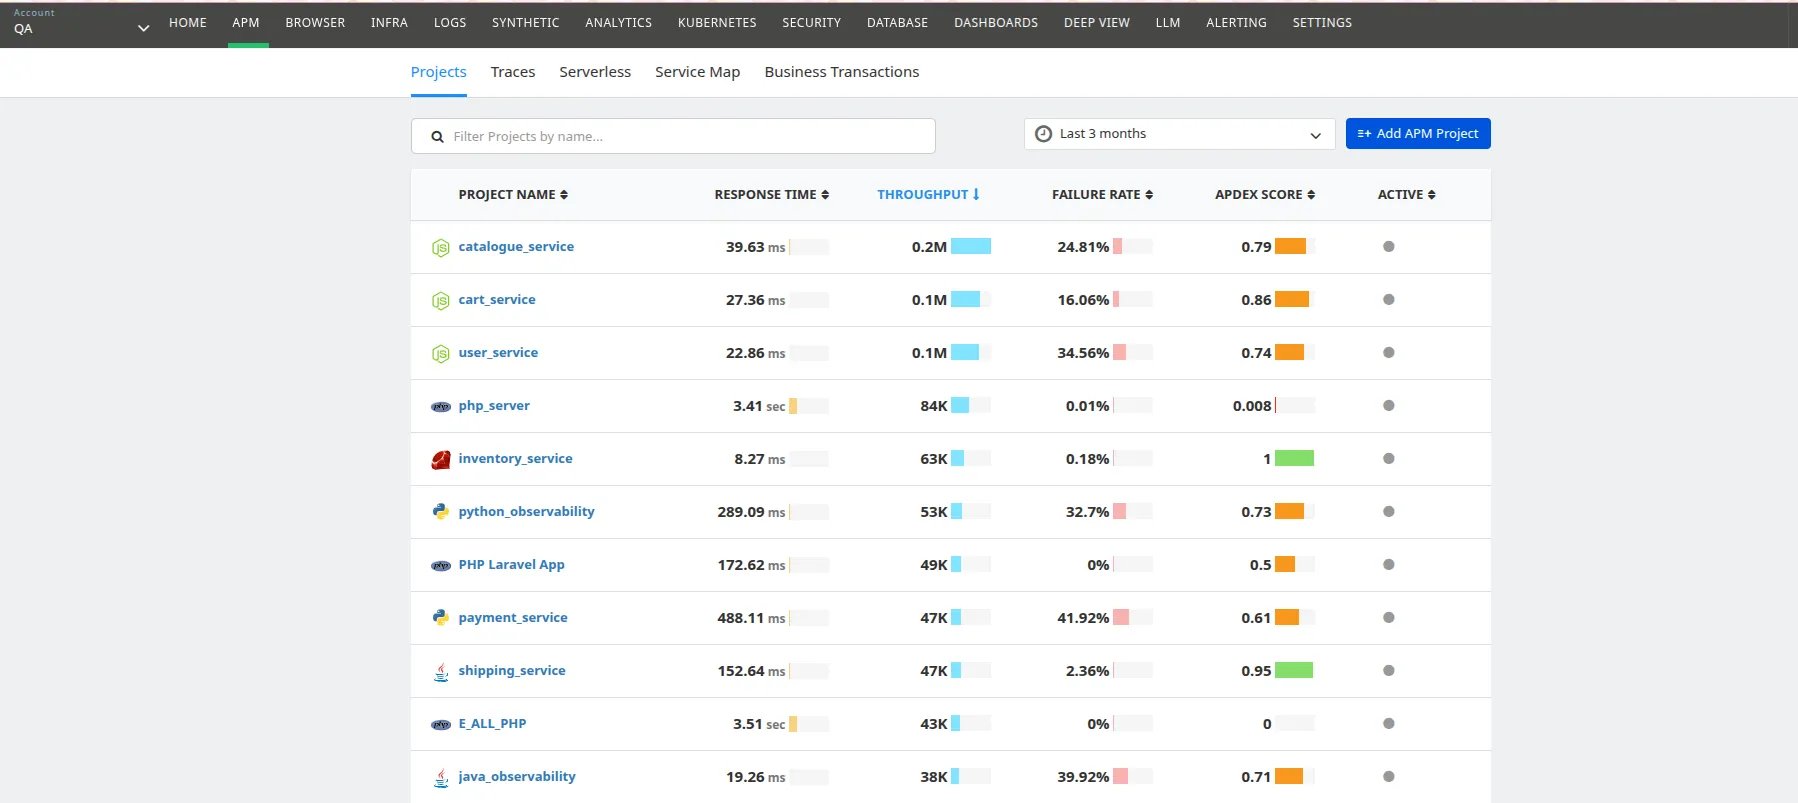Screen dimensions: 1798x803
Task: Click the Java icon beside java_observability
Action: pyautogui.click(x=440, y=777)
